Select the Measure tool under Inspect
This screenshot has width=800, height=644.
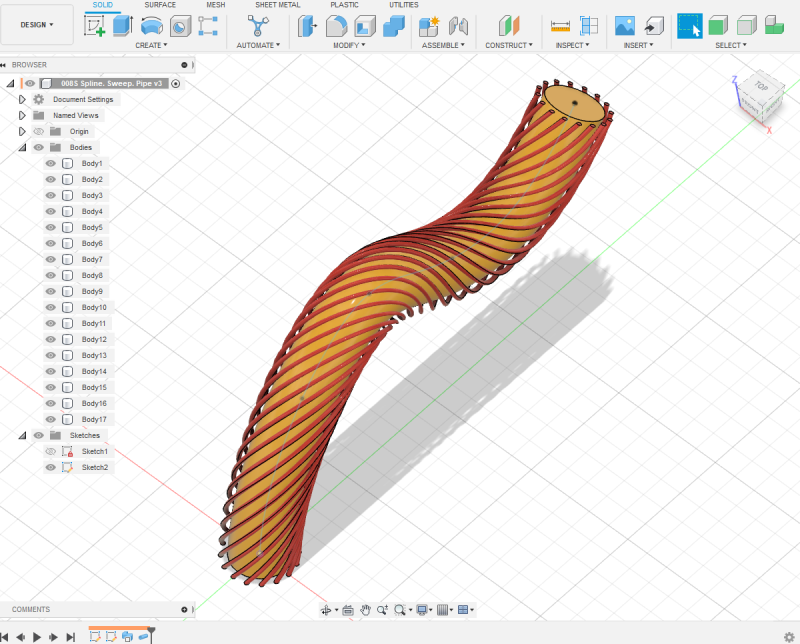[x=560, y=26]
